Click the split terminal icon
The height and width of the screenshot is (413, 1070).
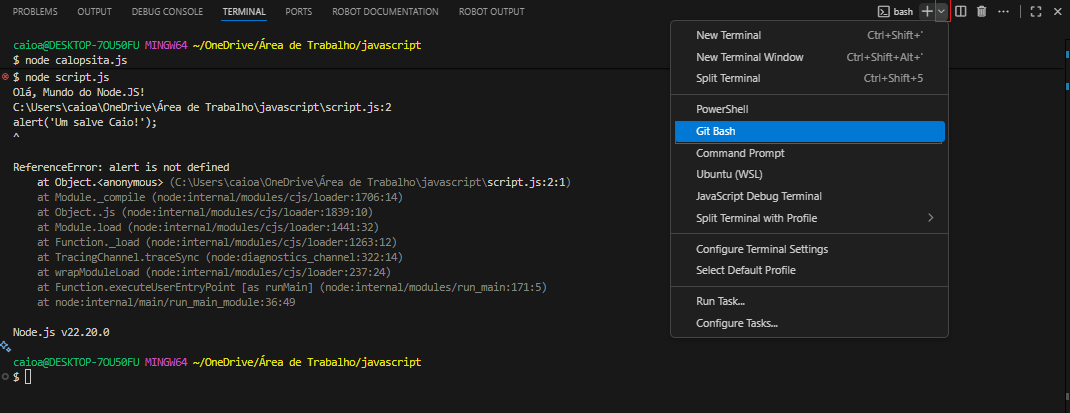(x=961, y=11)
